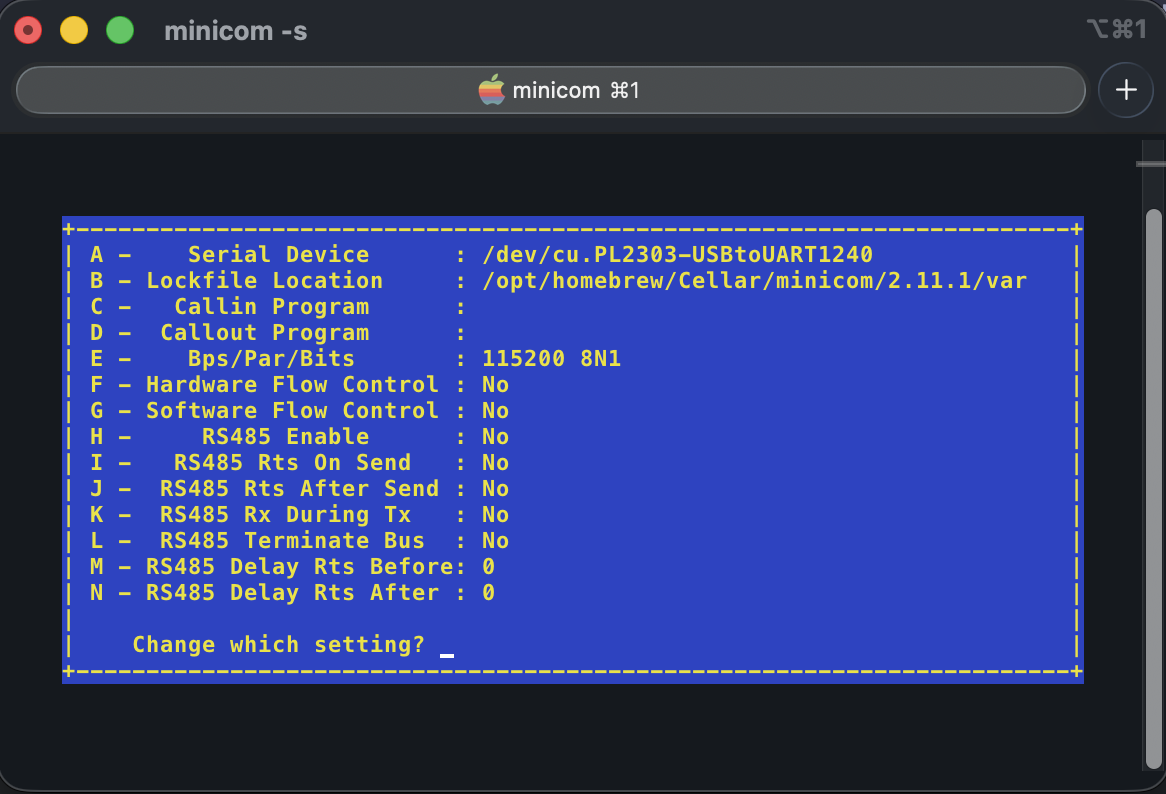Click the 'RS485 Rts After Send' label

click(x=300, y=488)
